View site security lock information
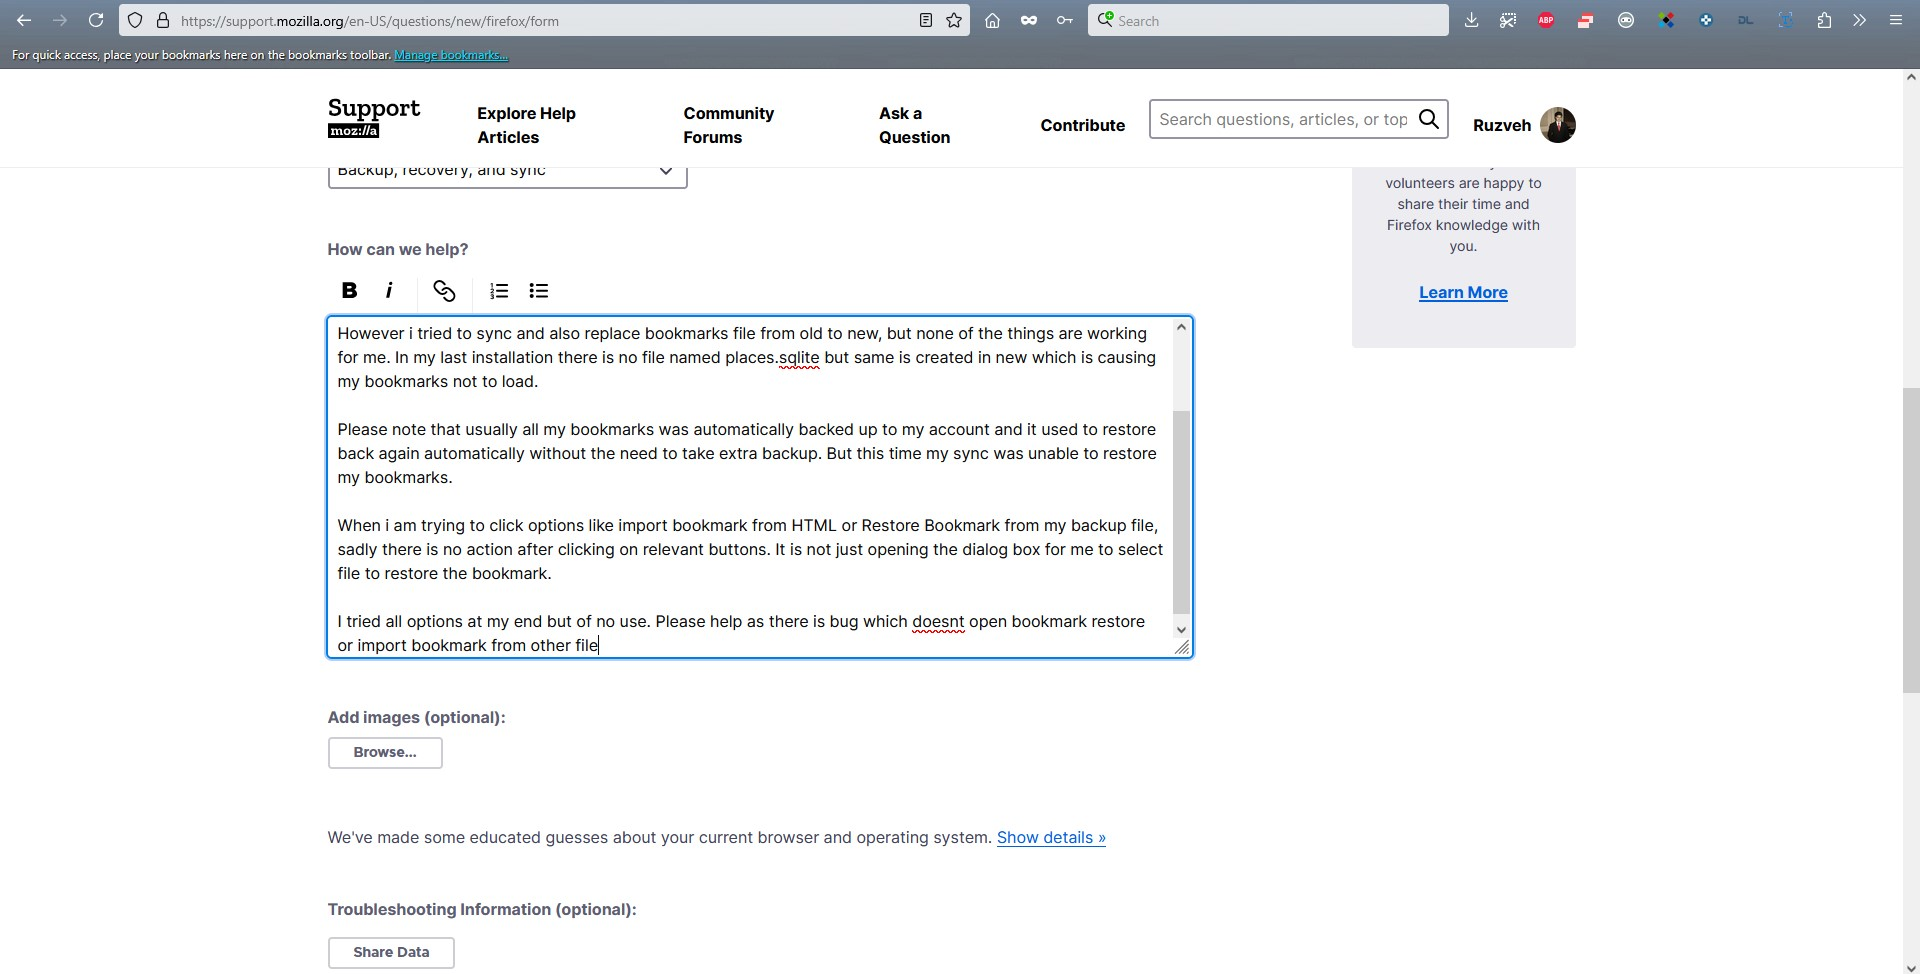1920x974 pixels. pyautogui.click(x=163, y=20)
